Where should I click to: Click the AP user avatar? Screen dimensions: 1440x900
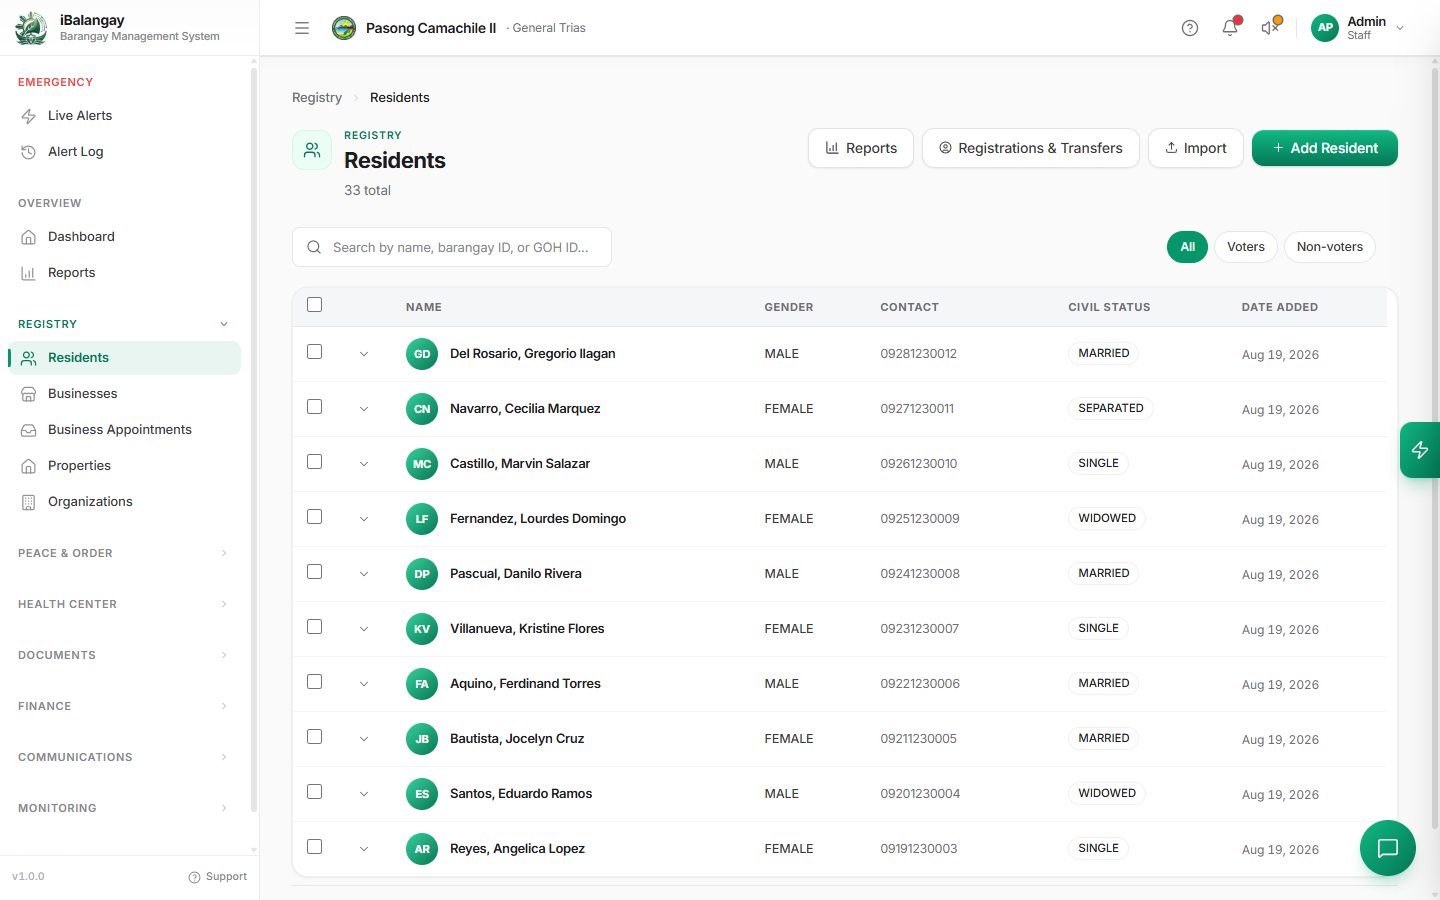[x=1325, y=28]
